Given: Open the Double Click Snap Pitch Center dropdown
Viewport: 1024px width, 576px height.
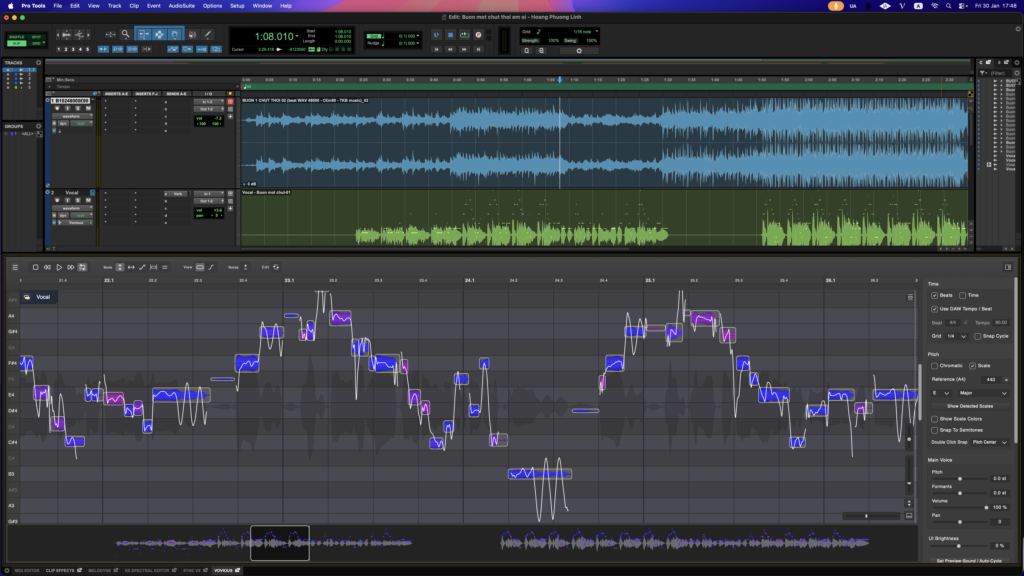Looking at the screenshot, I should click(x=990, y=442).
